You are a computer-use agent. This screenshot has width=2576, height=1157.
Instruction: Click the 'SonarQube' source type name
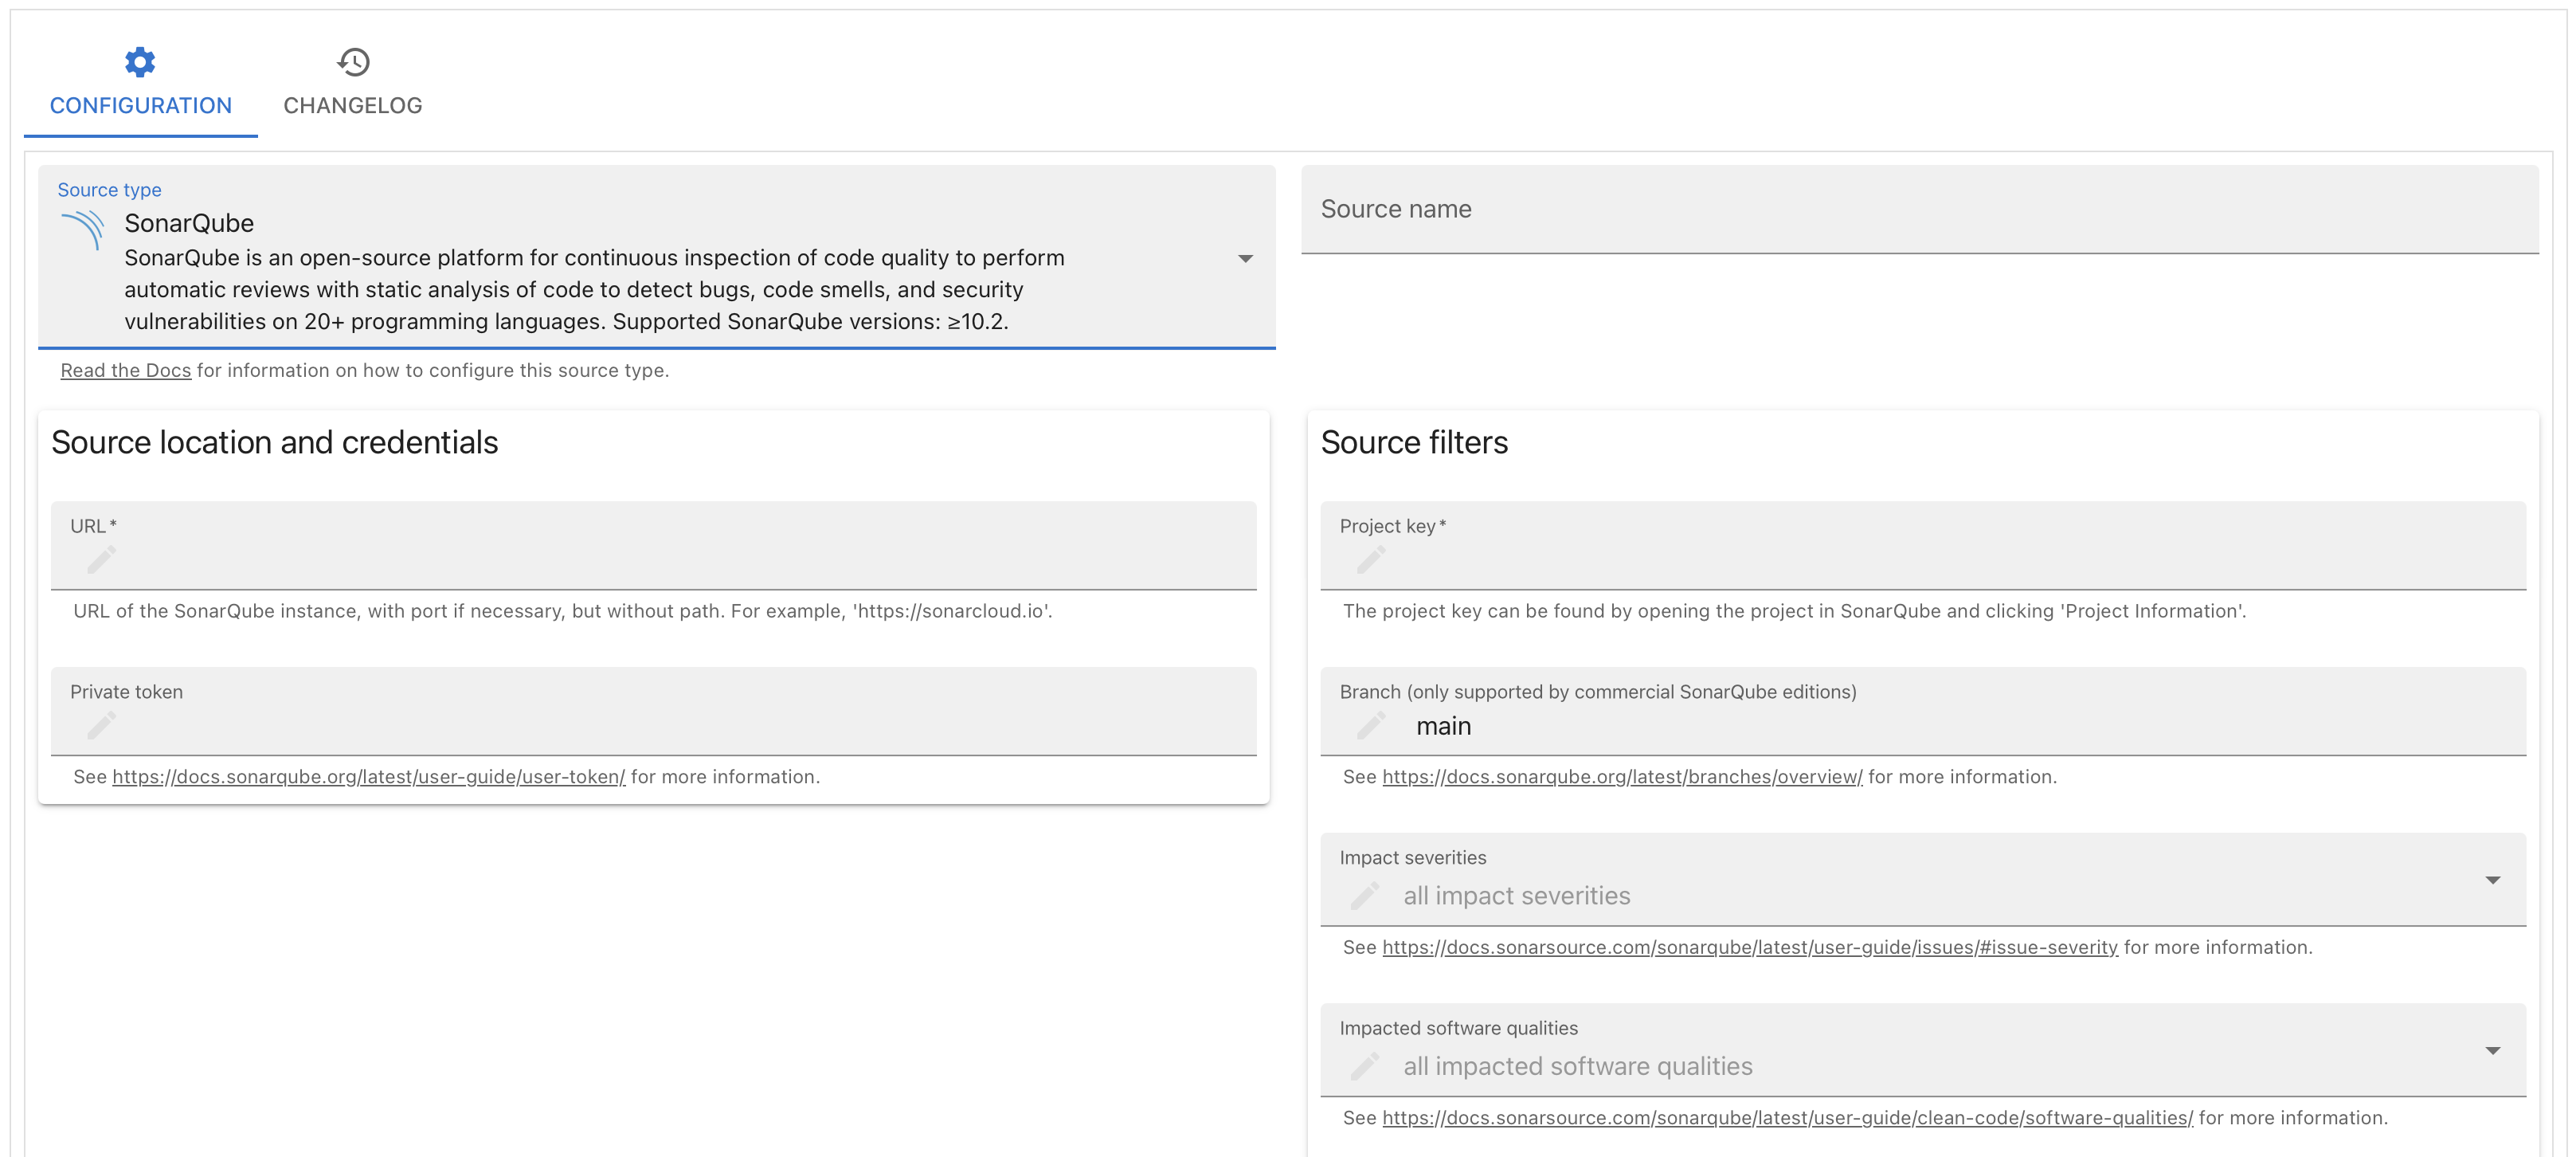tap(189, 223)
